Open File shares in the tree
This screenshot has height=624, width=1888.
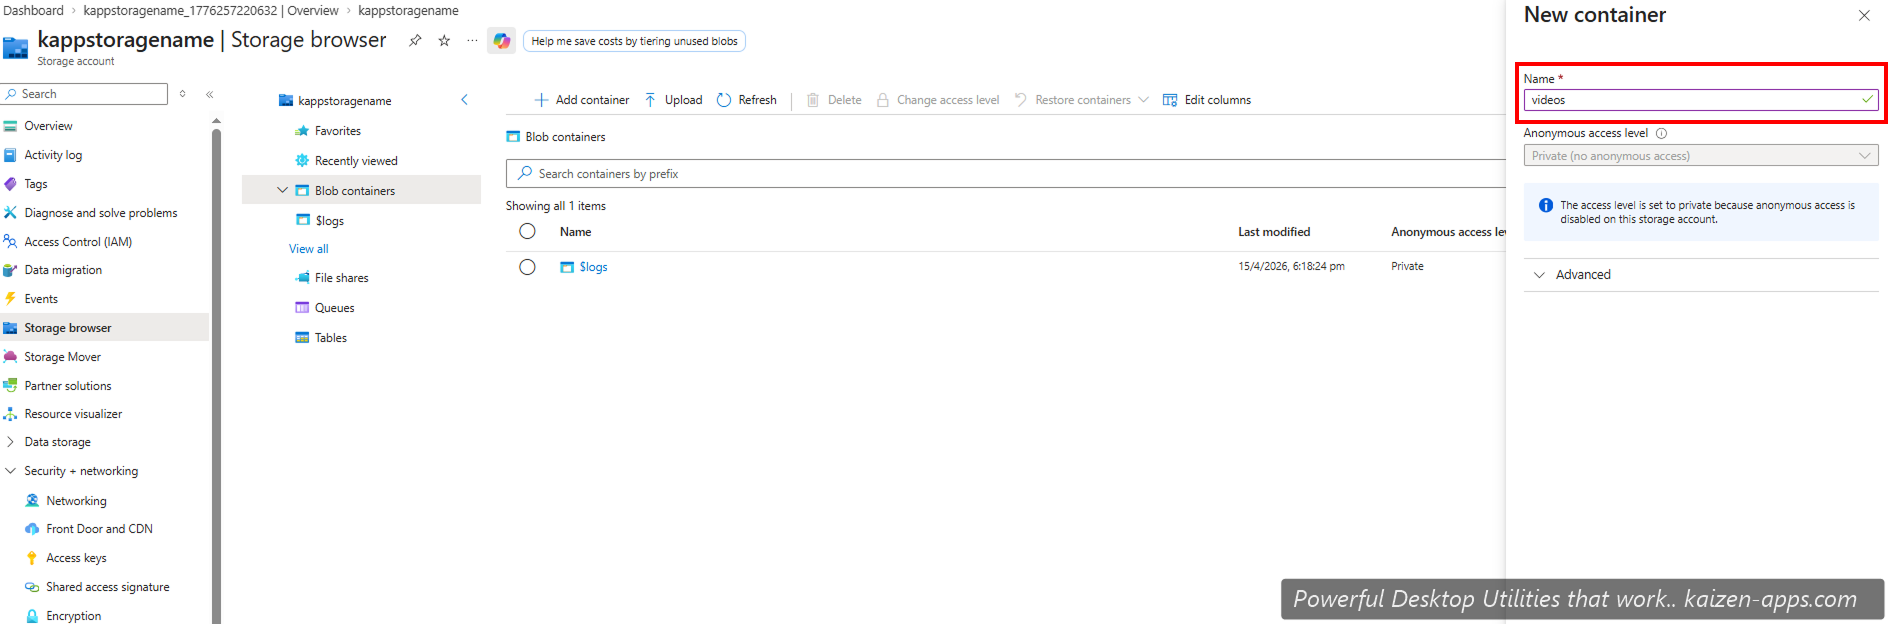(x=341, y=278)
